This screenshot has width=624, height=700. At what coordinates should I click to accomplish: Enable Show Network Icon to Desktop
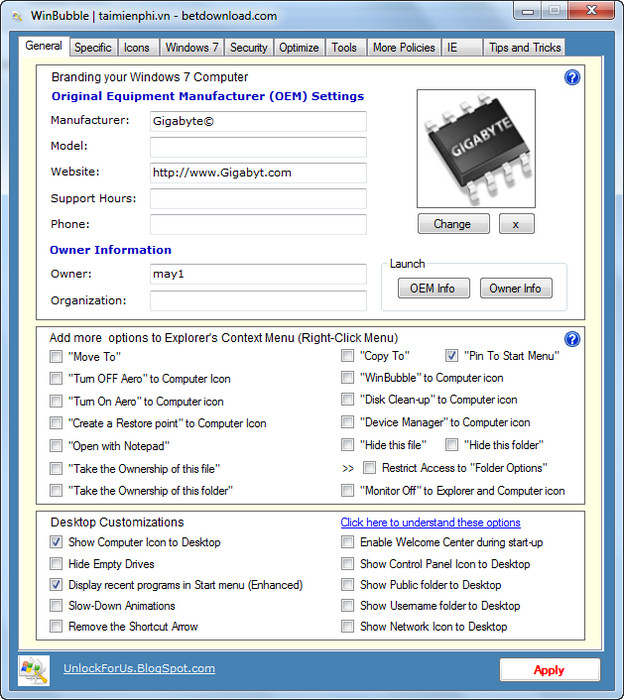tap(347, 627)
